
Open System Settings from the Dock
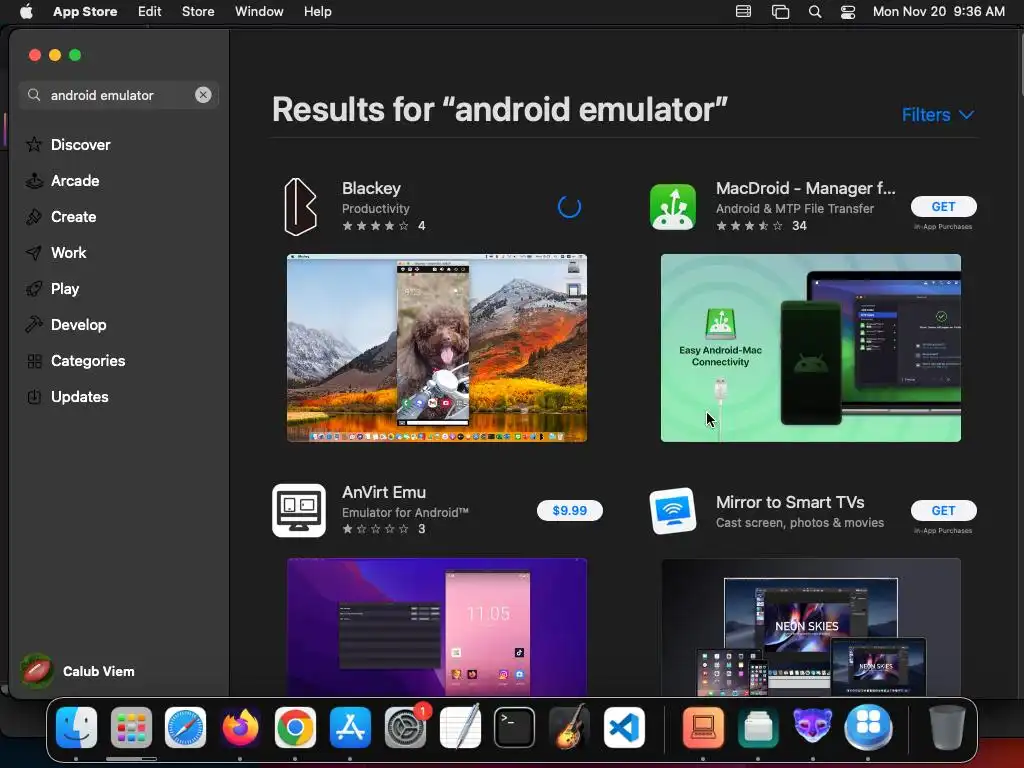pos(406,728)
